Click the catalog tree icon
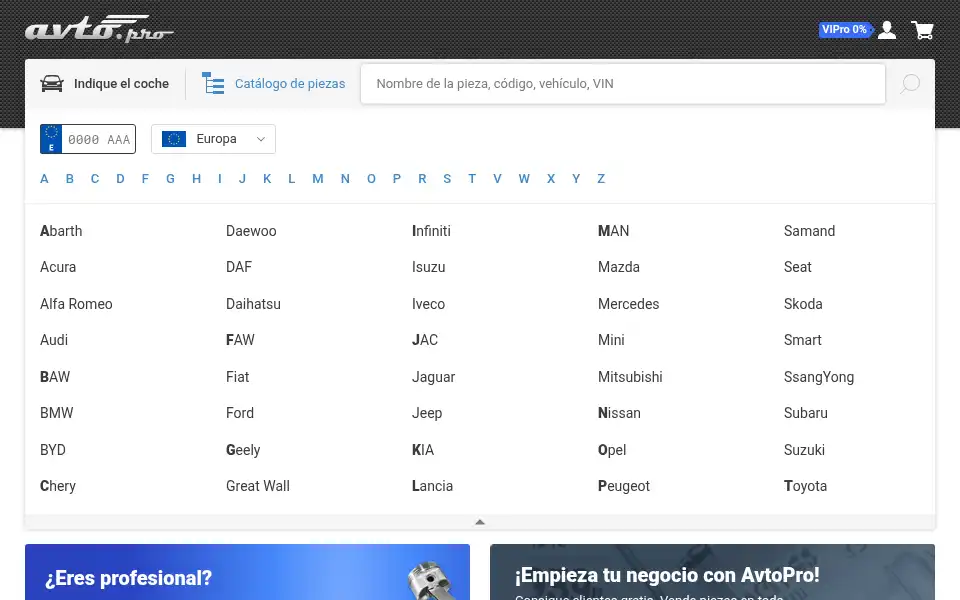960x600 pixels. pyautogui.click(x=213, y=83)
